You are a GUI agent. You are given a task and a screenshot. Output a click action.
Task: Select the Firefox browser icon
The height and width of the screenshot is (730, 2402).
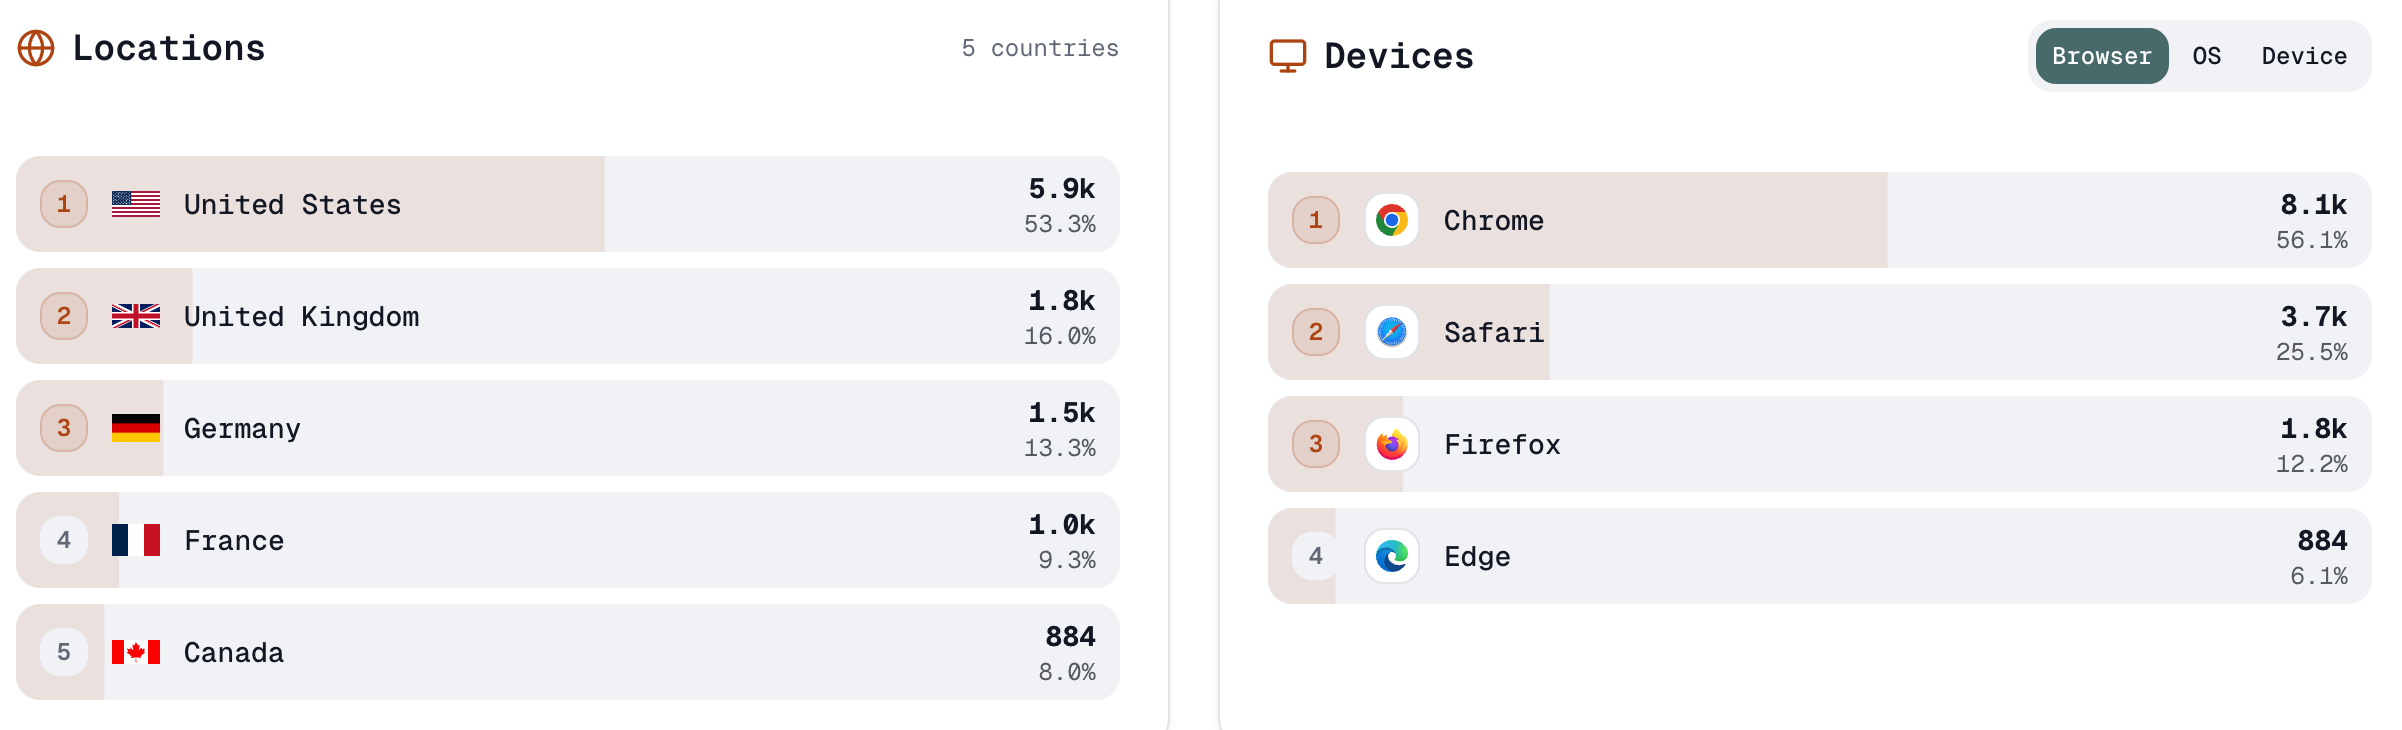tap(1394, 444)
